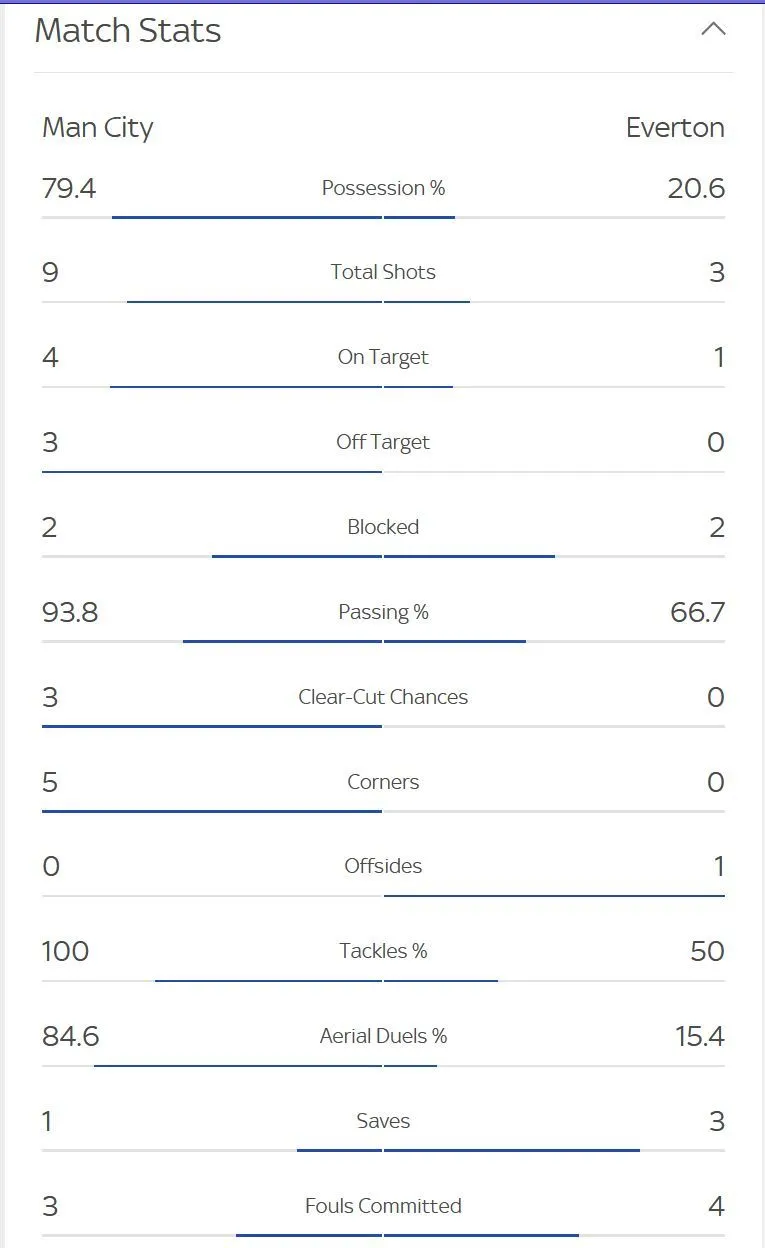765x1248 pixels.
Task: Click the On Target stat label
Action: coord(383,357)
